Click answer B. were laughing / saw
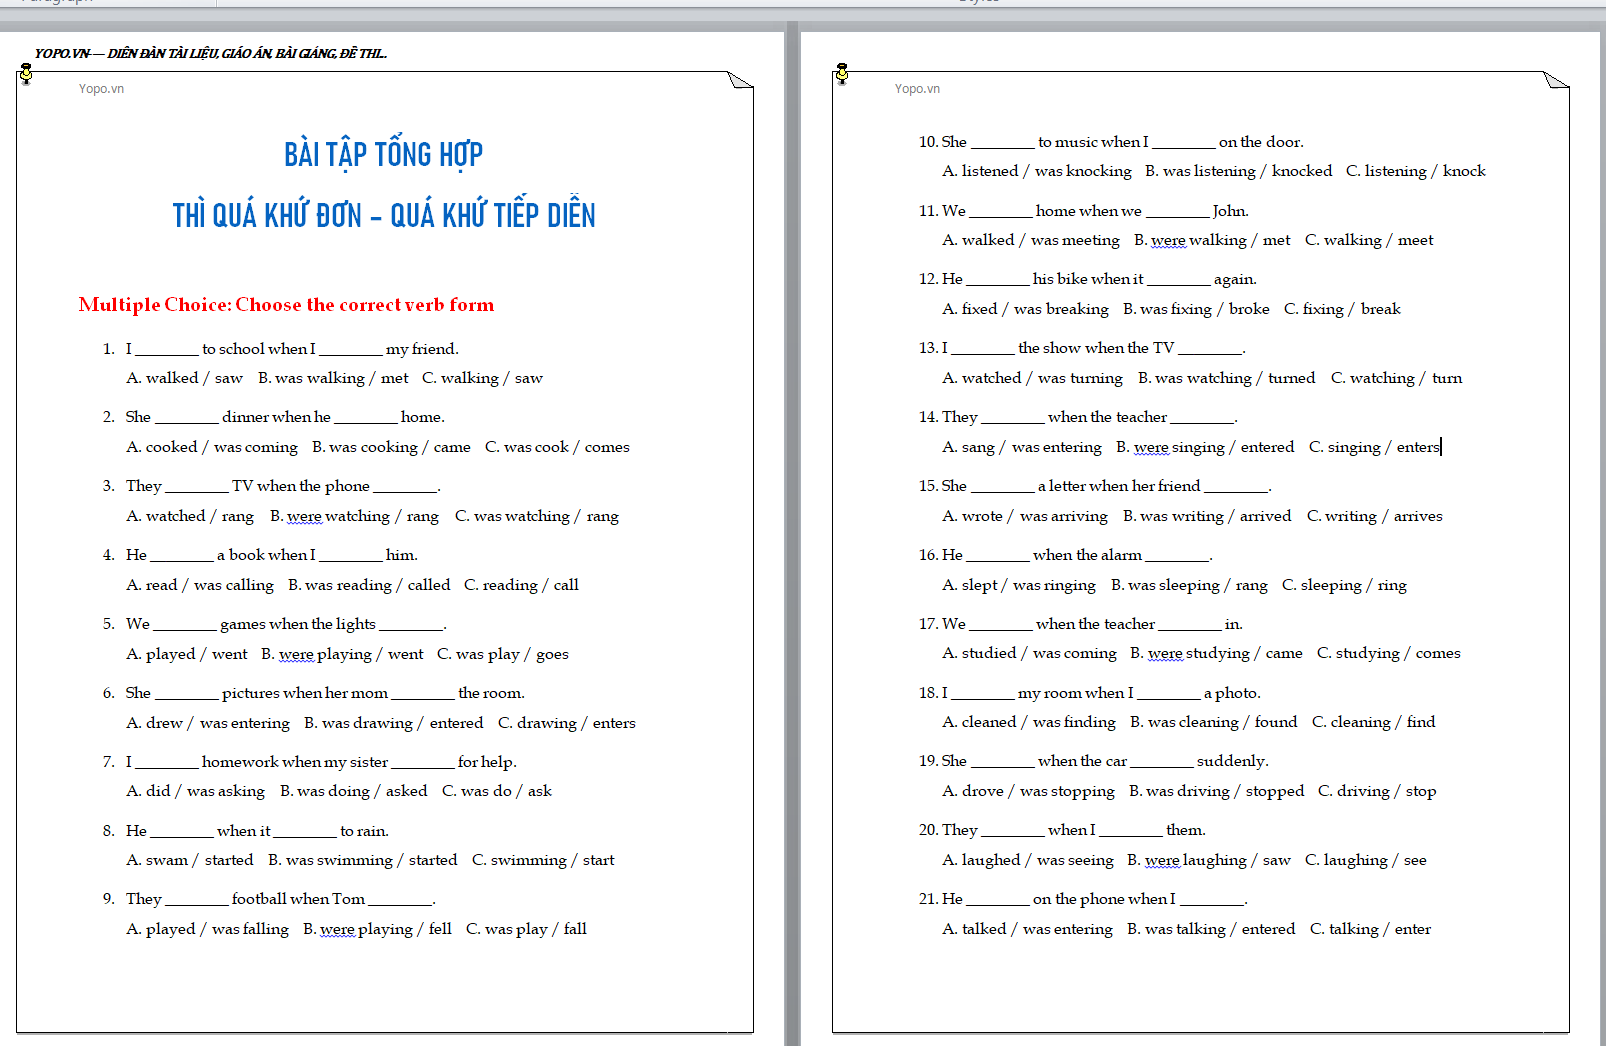The image size is (1606, 1046). click(1208, 860)
